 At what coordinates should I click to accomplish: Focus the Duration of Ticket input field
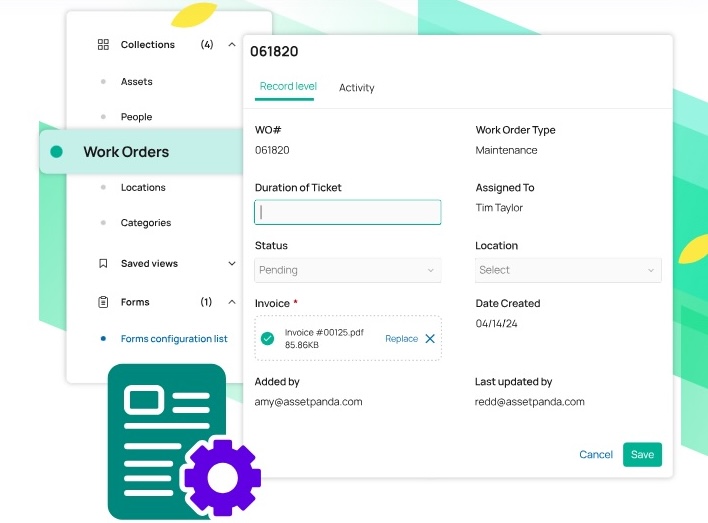click(347, 212)
